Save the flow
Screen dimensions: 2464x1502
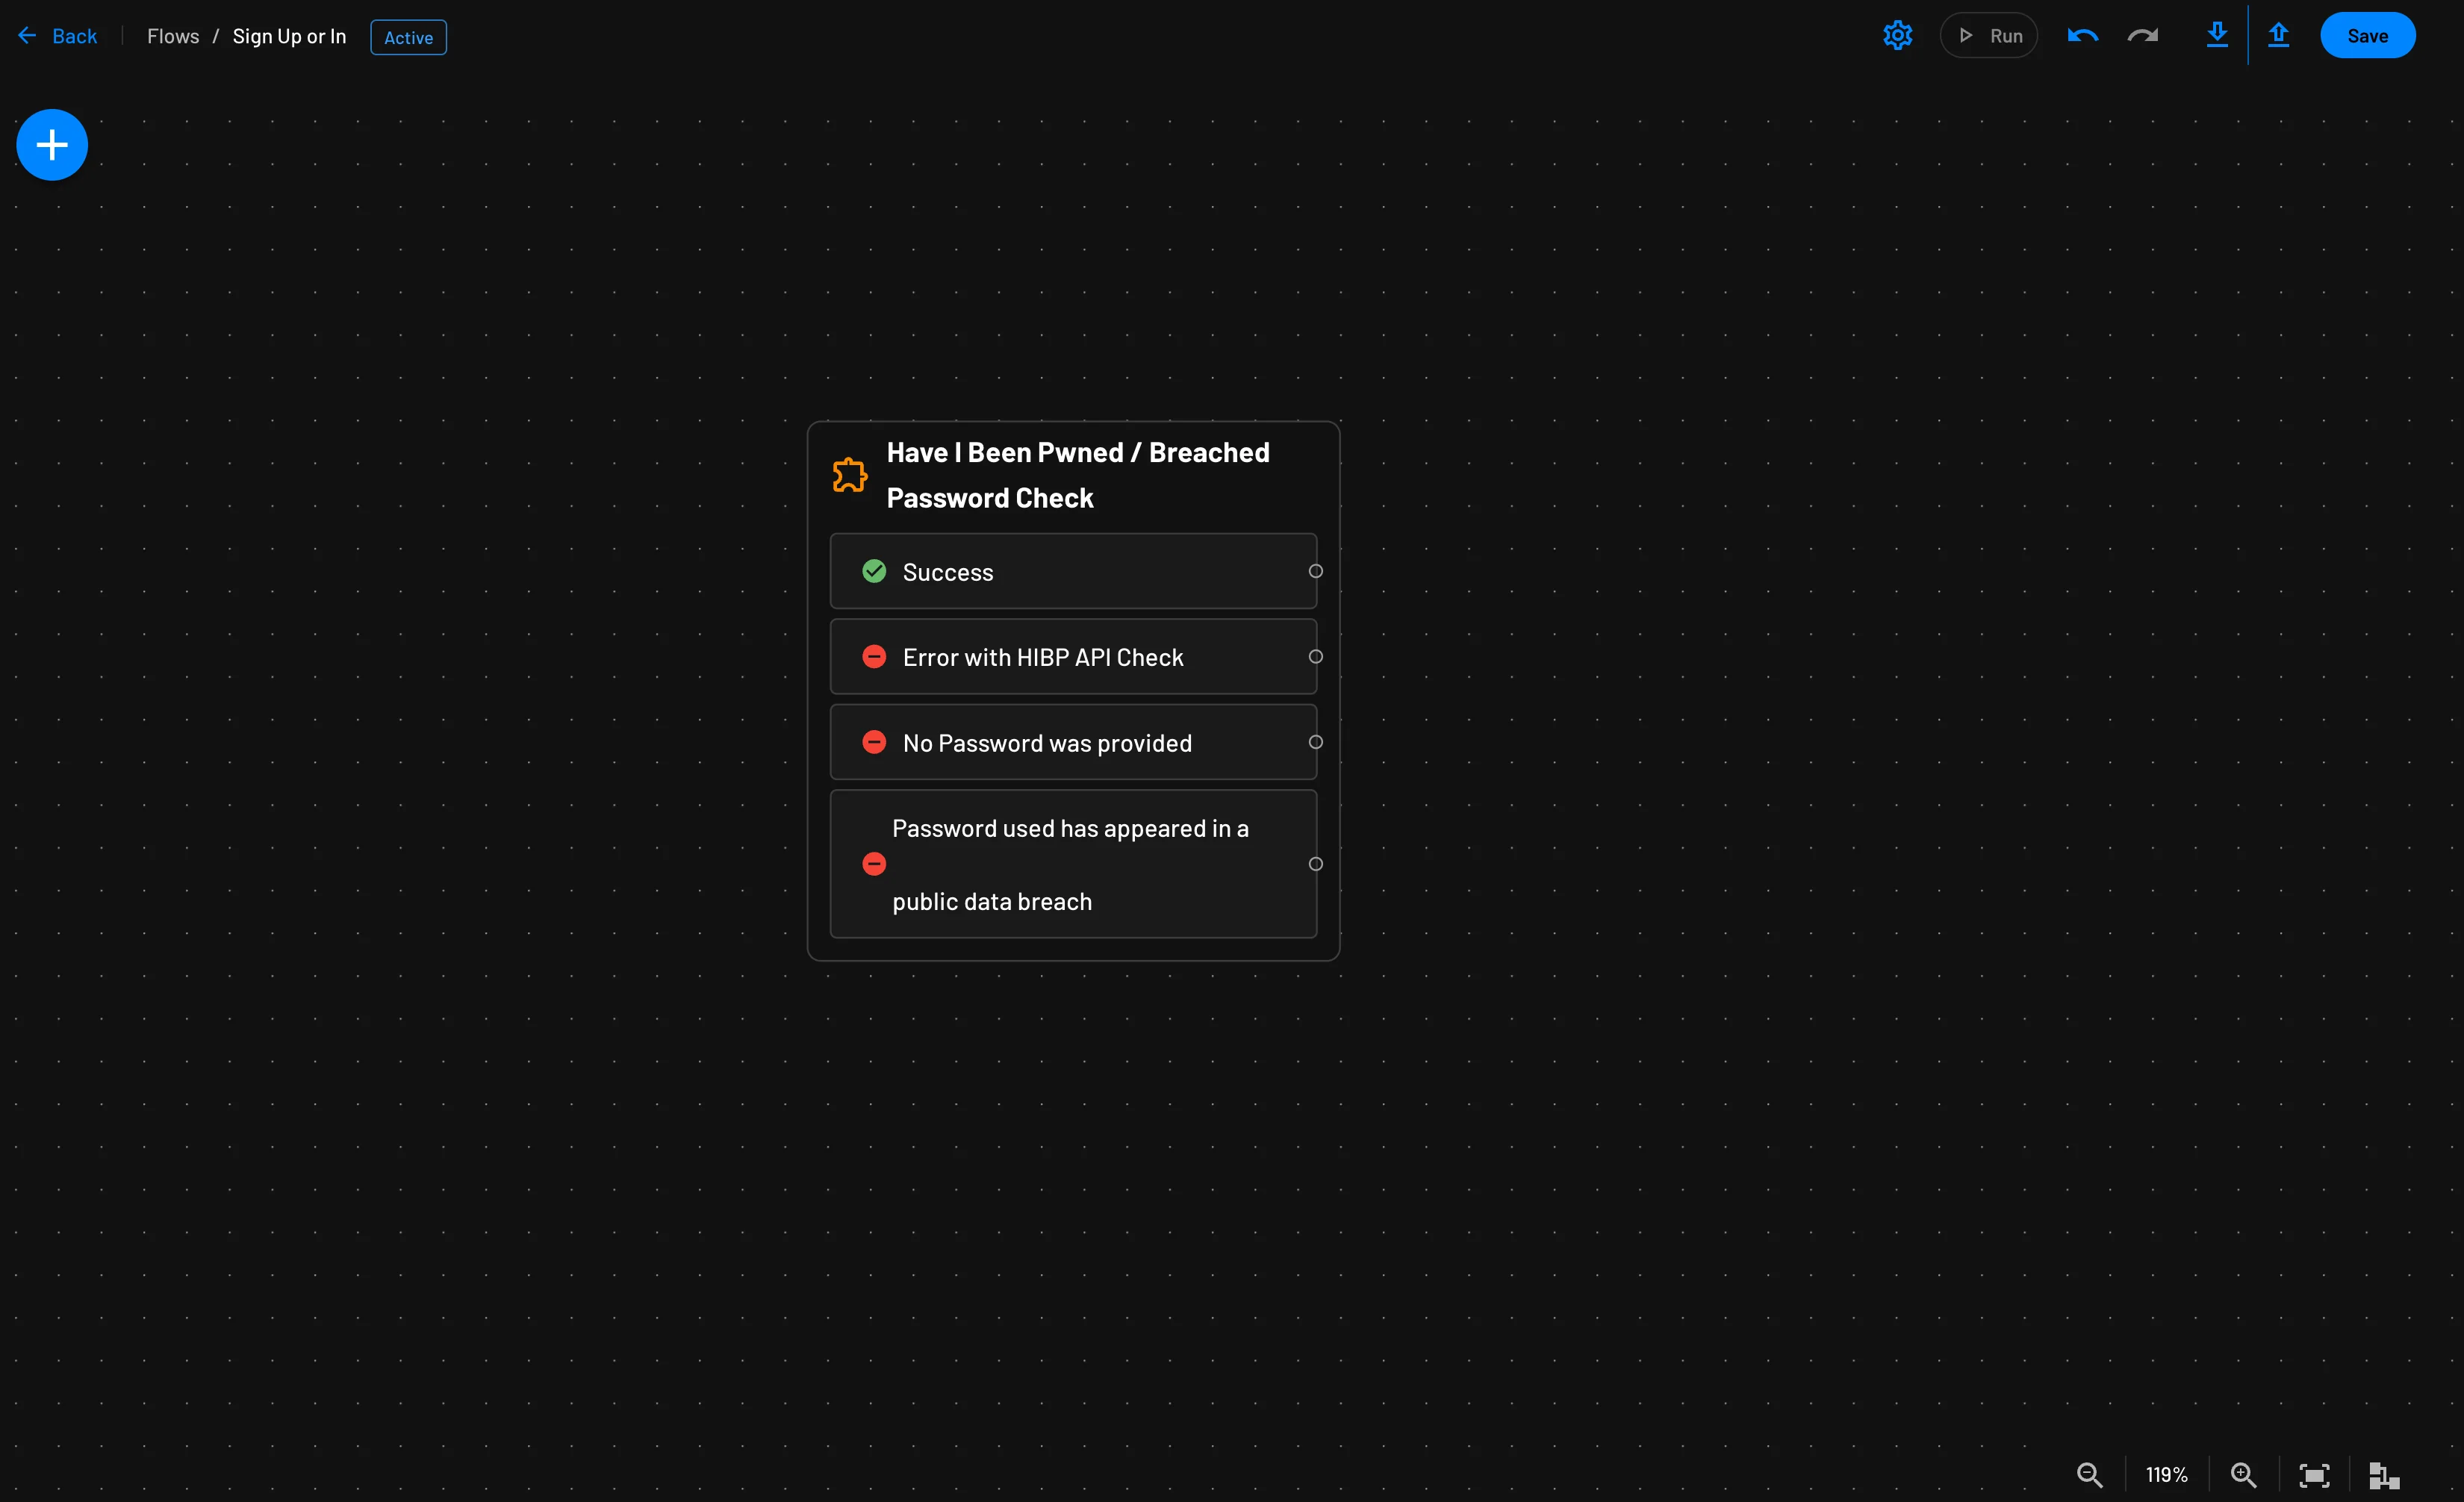(2367, 35)
